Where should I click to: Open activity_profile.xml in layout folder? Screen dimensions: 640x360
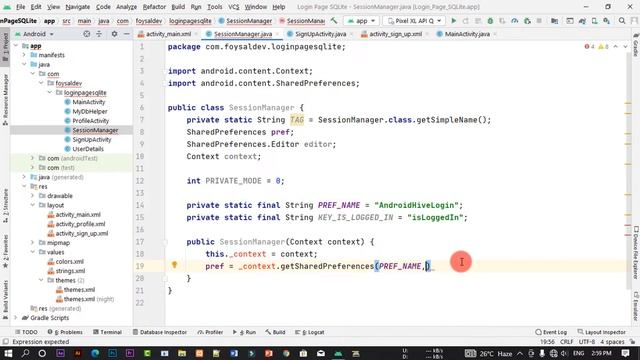tap(80, 224)
